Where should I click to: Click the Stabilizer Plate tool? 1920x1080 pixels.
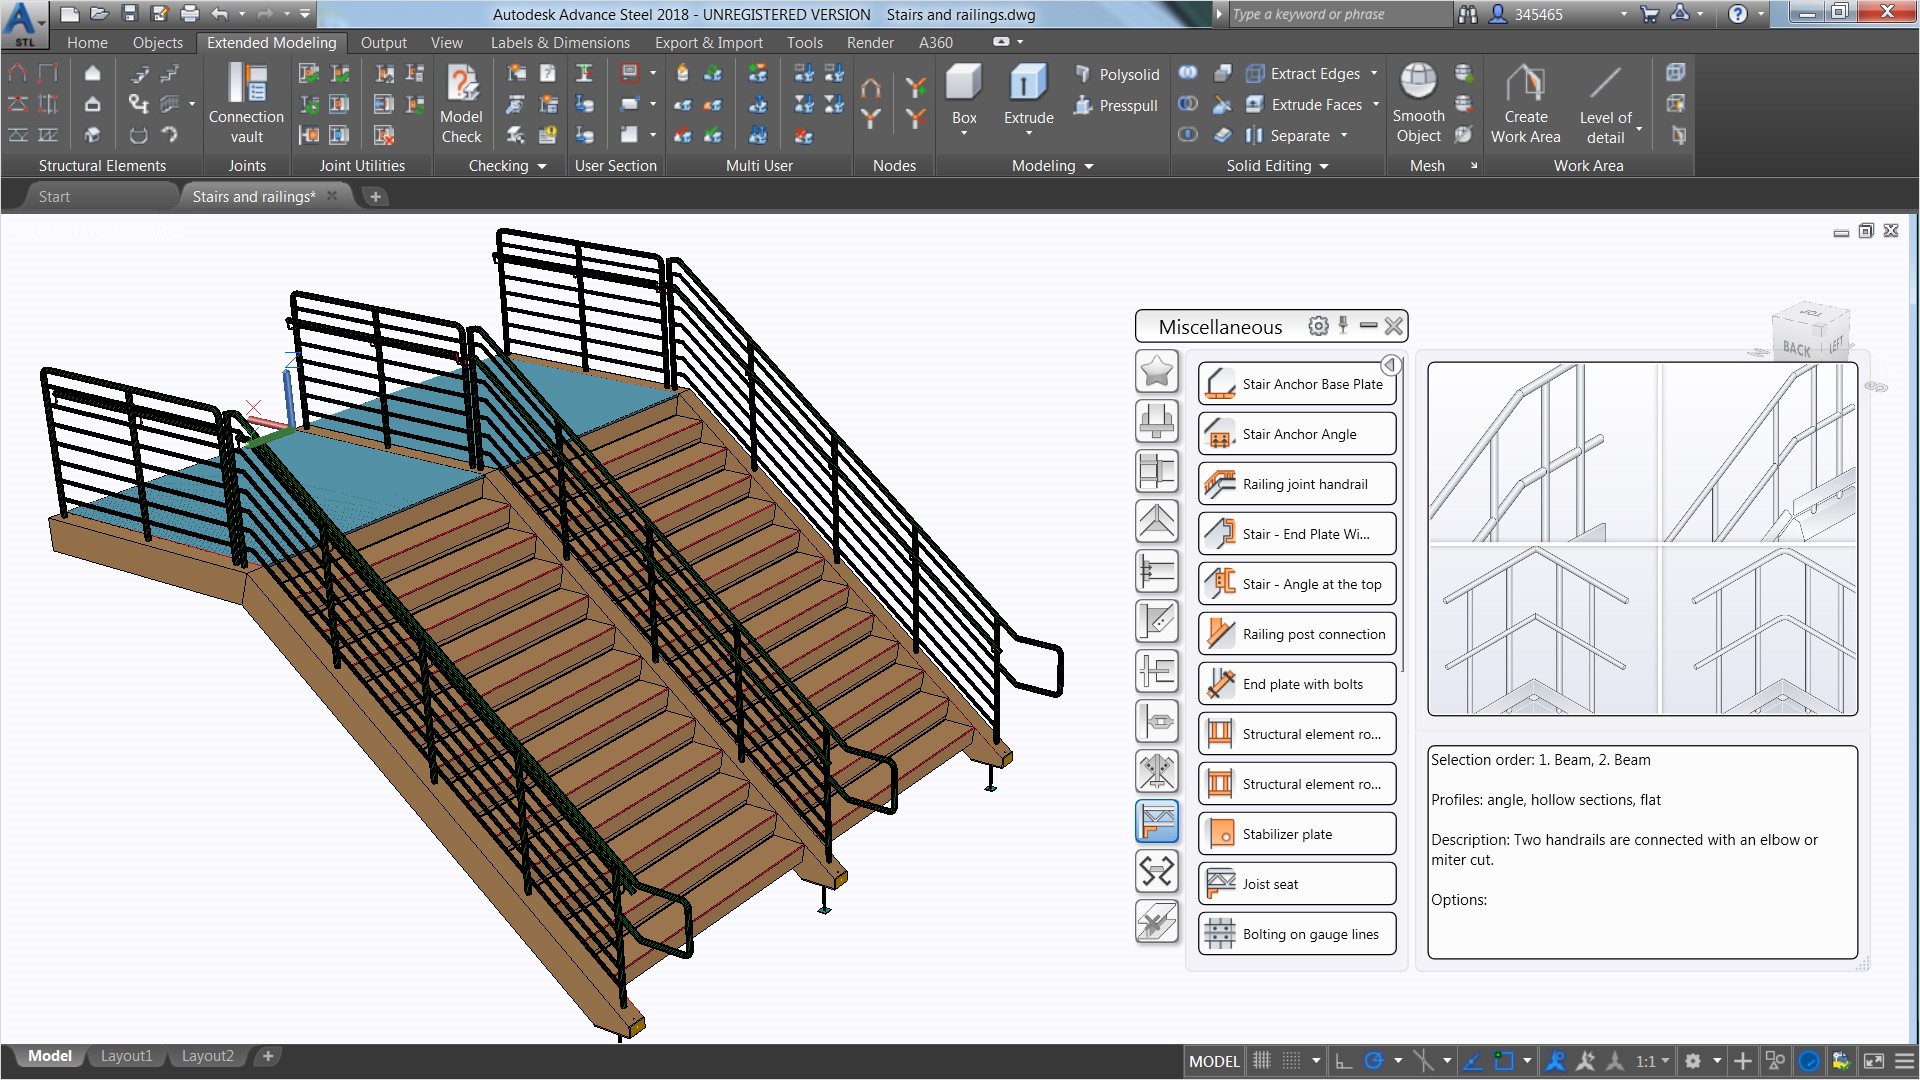coord(1295,833)
